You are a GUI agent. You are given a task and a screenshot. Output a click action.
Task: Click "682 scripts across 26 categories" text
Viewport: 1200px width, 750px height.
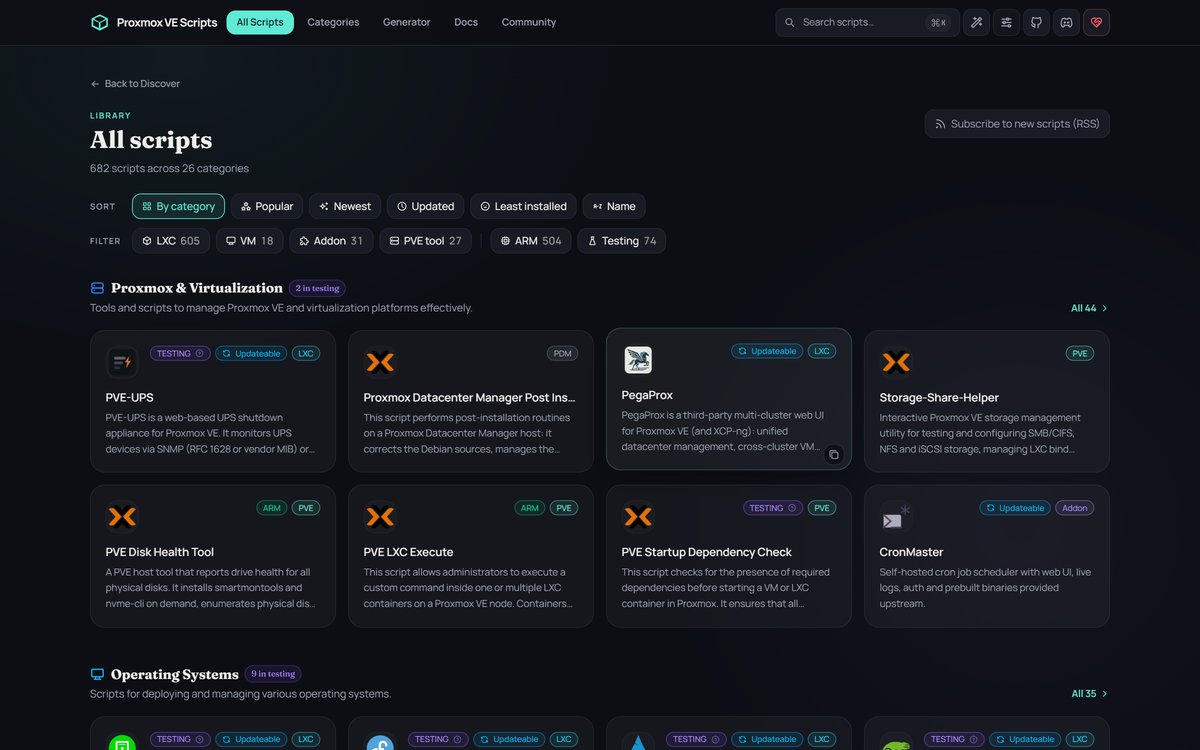[170, 168]
